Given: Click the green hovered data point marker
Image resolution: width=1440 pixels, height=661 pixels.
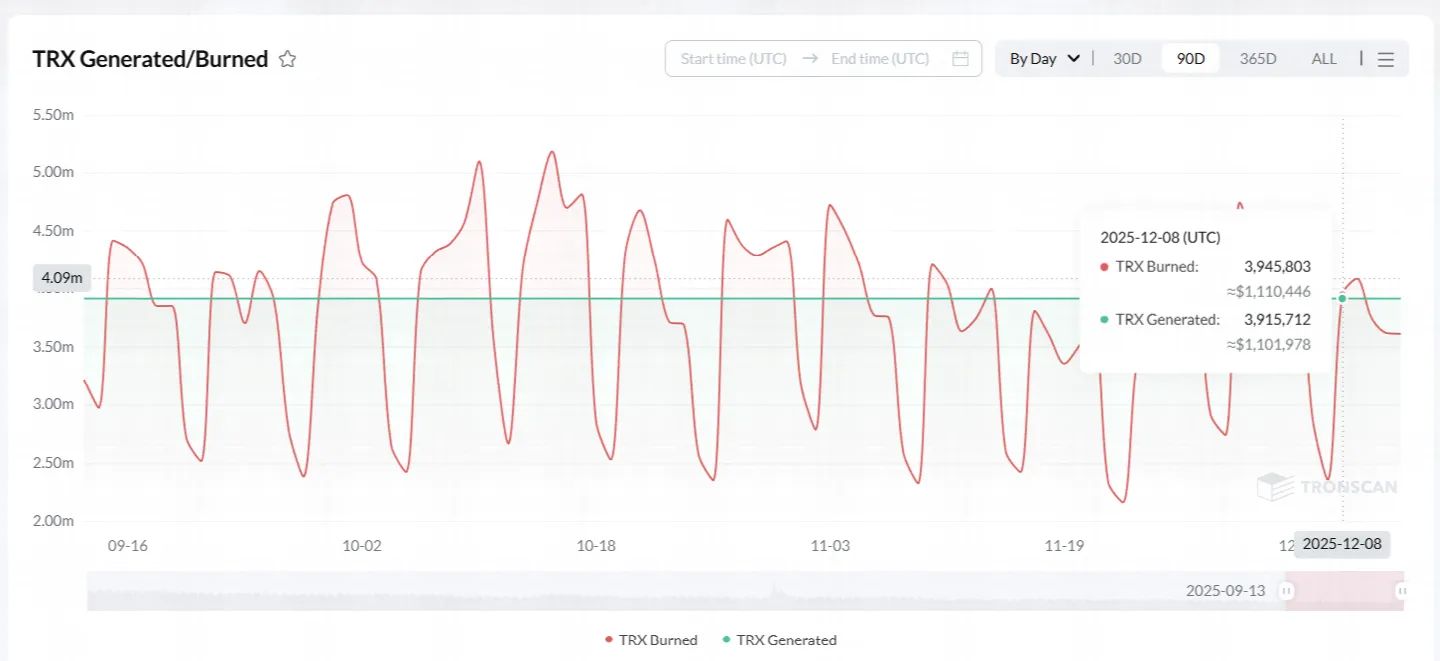Looking at the screenshot, I should tap(1342, 298).
